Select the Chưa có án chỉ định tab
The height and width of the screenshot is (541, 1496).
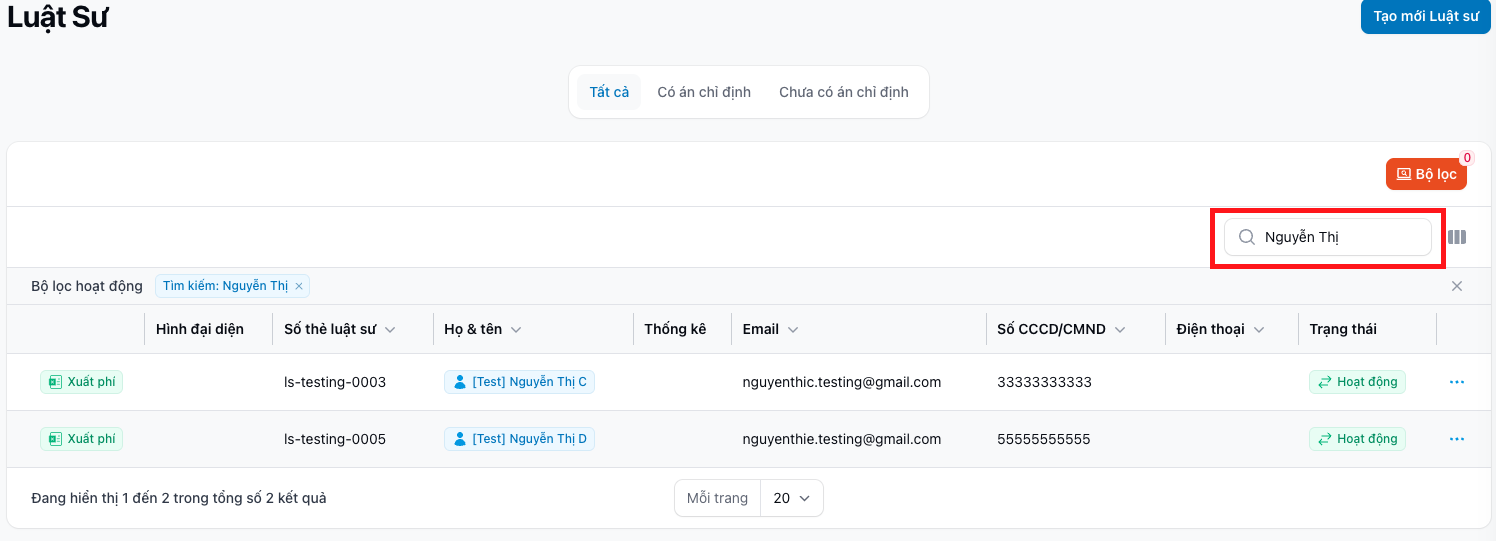pyautogui.click(x=844, y=92)
